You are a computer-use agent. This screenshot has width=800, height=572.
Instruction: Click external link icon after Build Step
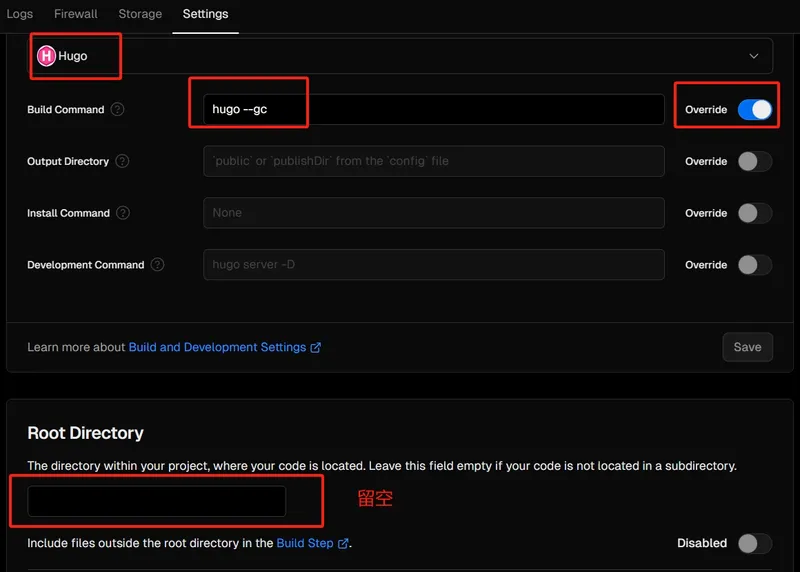pos(343,543)
